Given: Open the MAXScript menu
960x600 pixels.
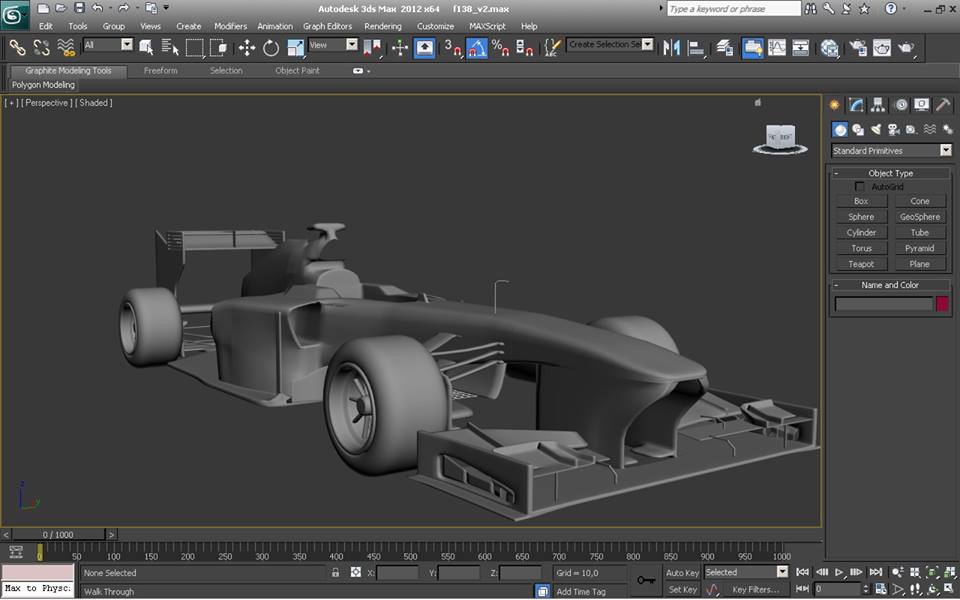Looking at the screenshot, I should 487,26.
